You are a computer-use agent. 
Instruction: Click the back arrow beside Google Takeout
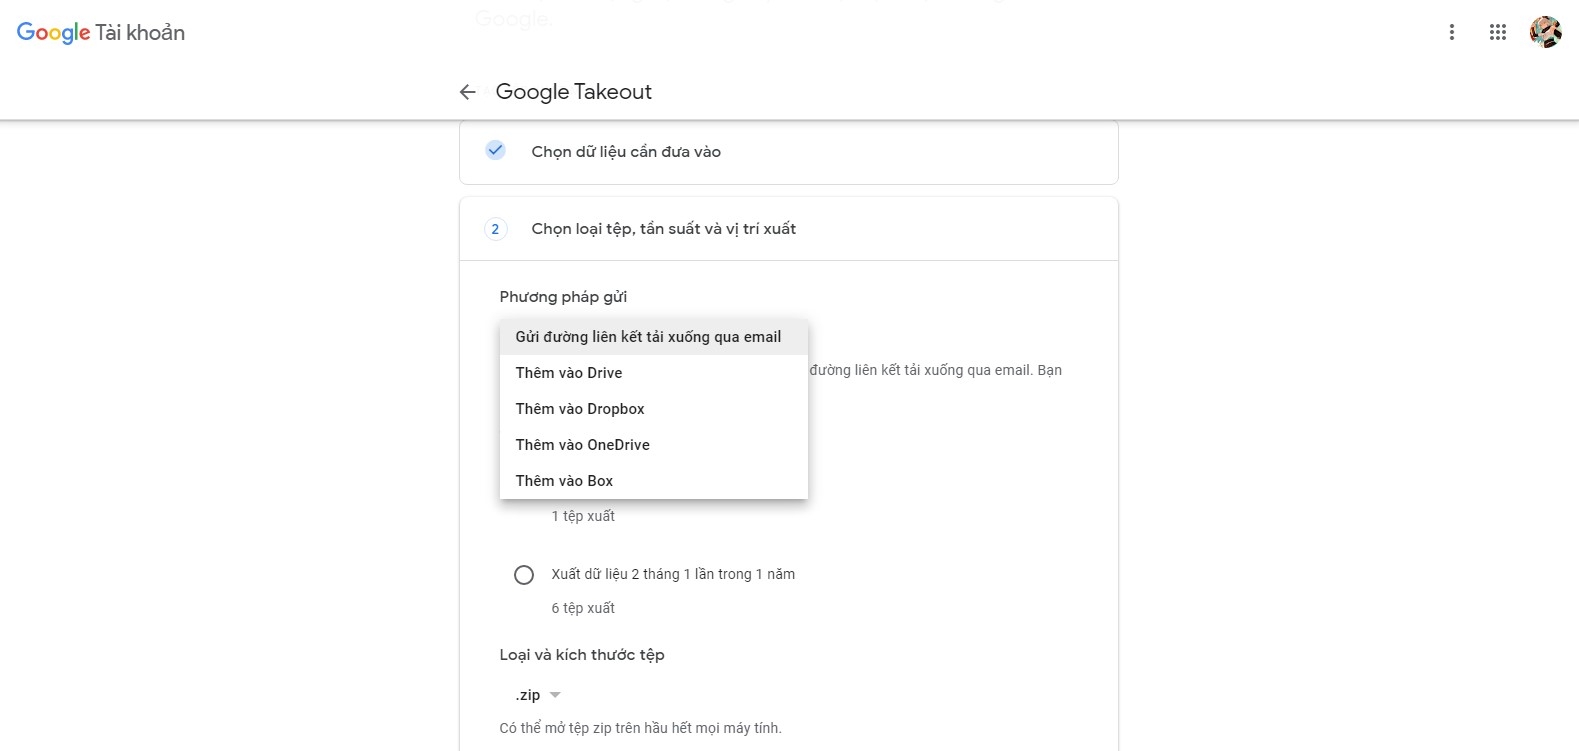(x=467, y=92)
